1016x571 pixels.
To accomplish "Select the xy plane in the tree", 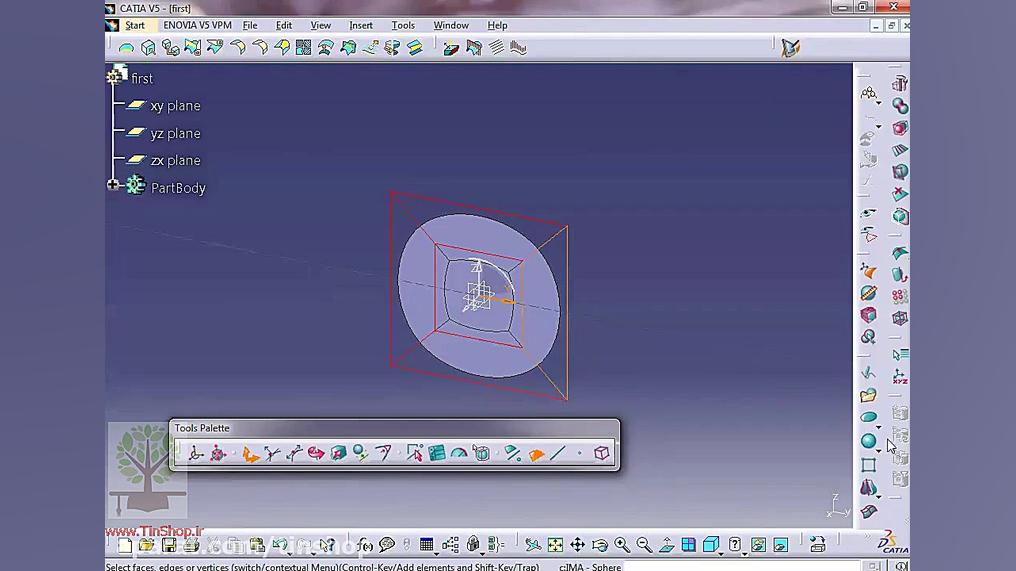I will [175, 106].
